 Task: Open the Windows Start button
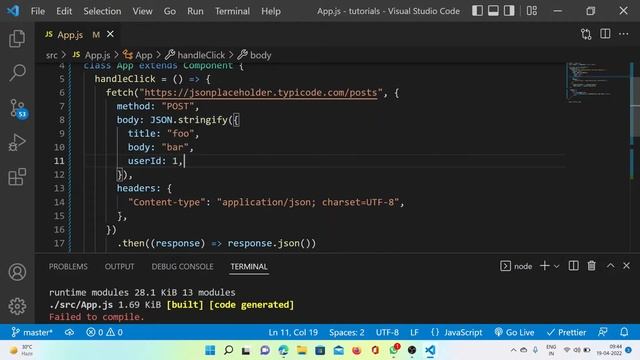(210, 350)
